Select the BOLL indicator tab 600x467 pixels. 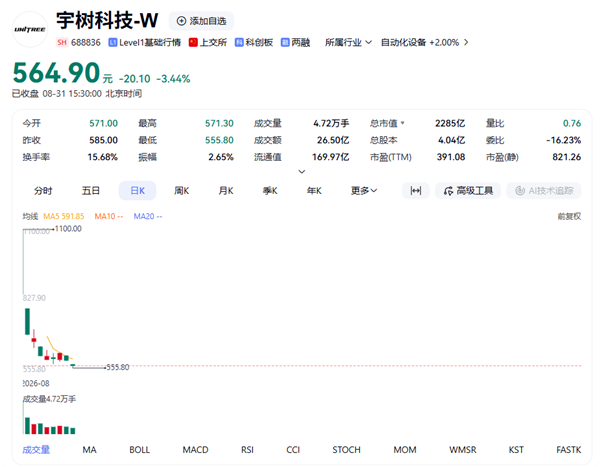(x=140, y=450)
